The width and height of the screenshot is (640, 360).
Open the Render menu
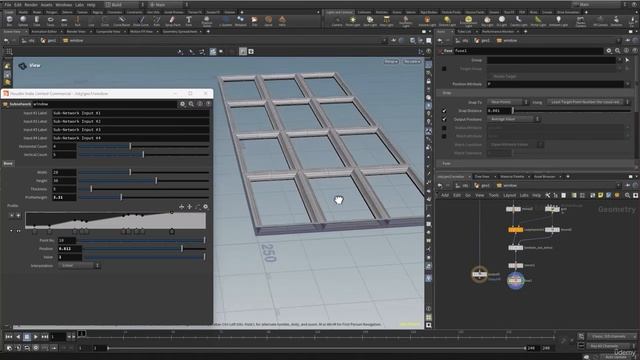pyautogui.click(x=31, y=4)
